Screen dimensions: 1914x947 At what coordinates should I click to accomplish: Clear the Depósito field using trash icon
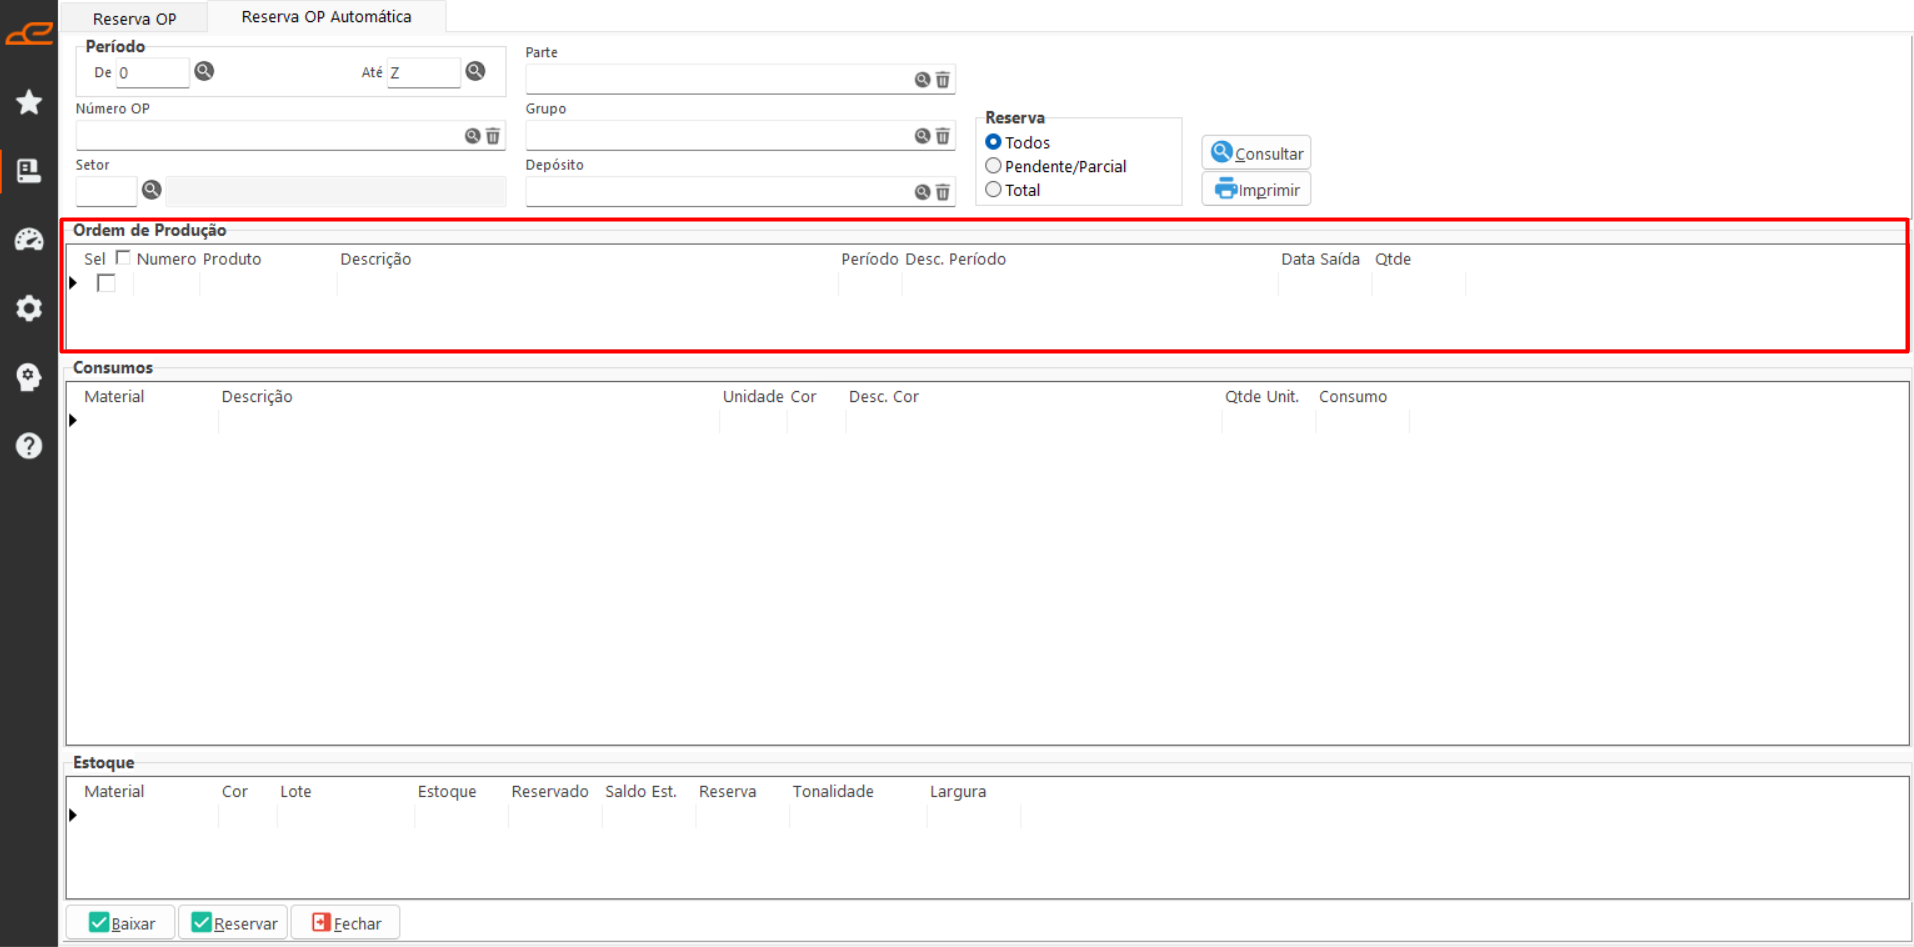(943, 192)
